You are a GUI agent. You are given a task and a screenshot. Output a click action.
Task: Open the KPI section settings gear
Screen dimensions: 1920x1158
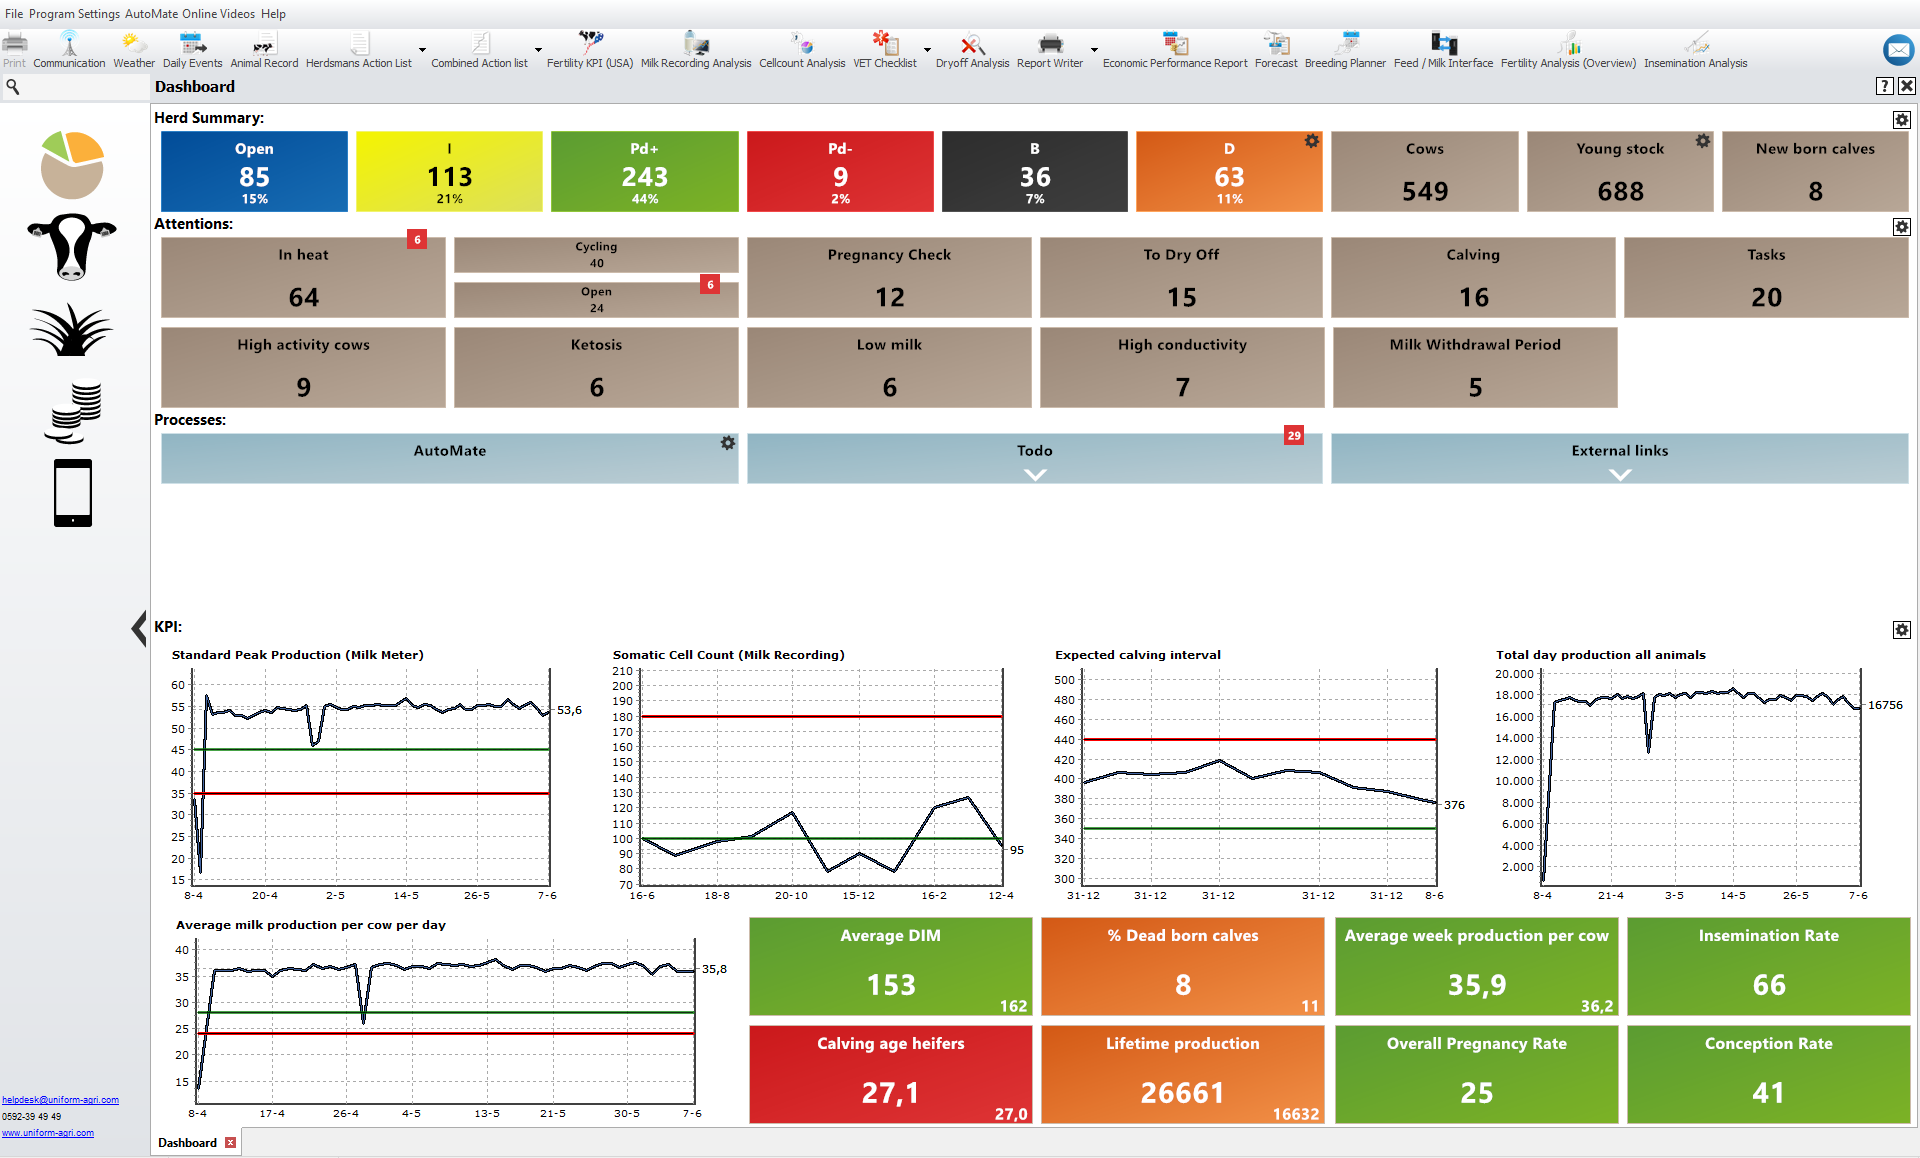click(x=1901, y=630)
